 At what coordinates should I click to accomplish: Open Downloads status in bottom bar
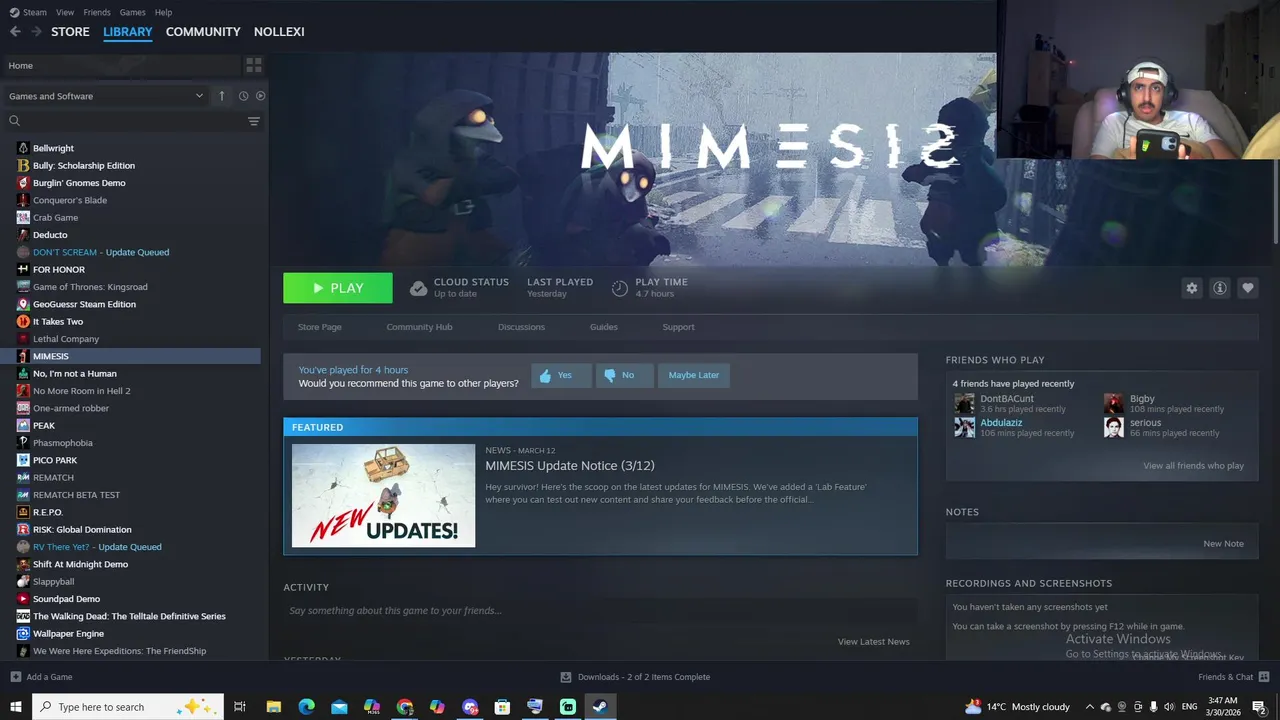(635, 677)
